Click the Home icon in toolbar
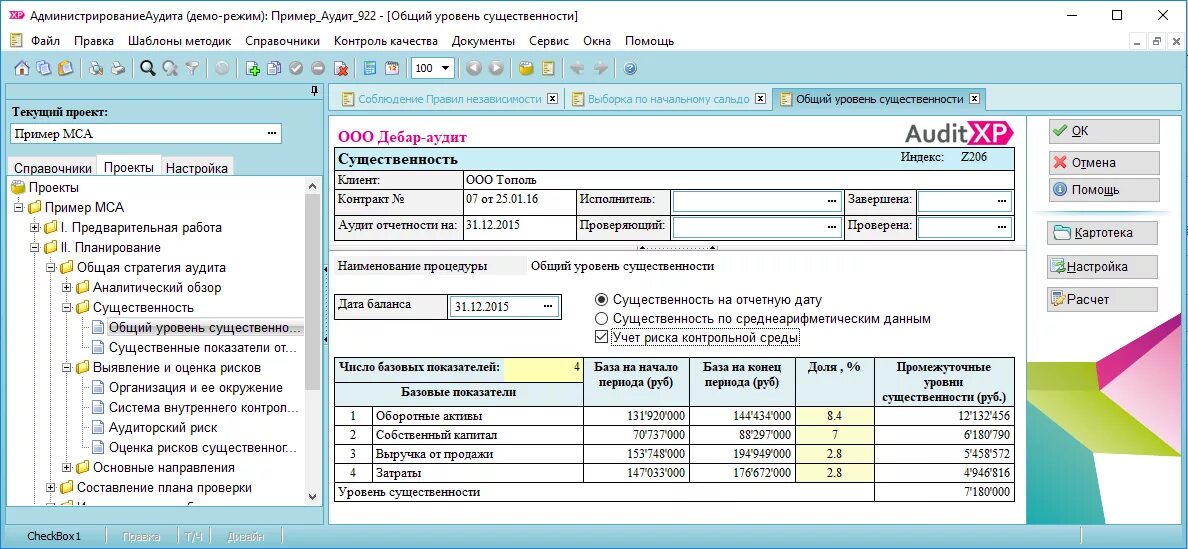 [x=22, y=68]
